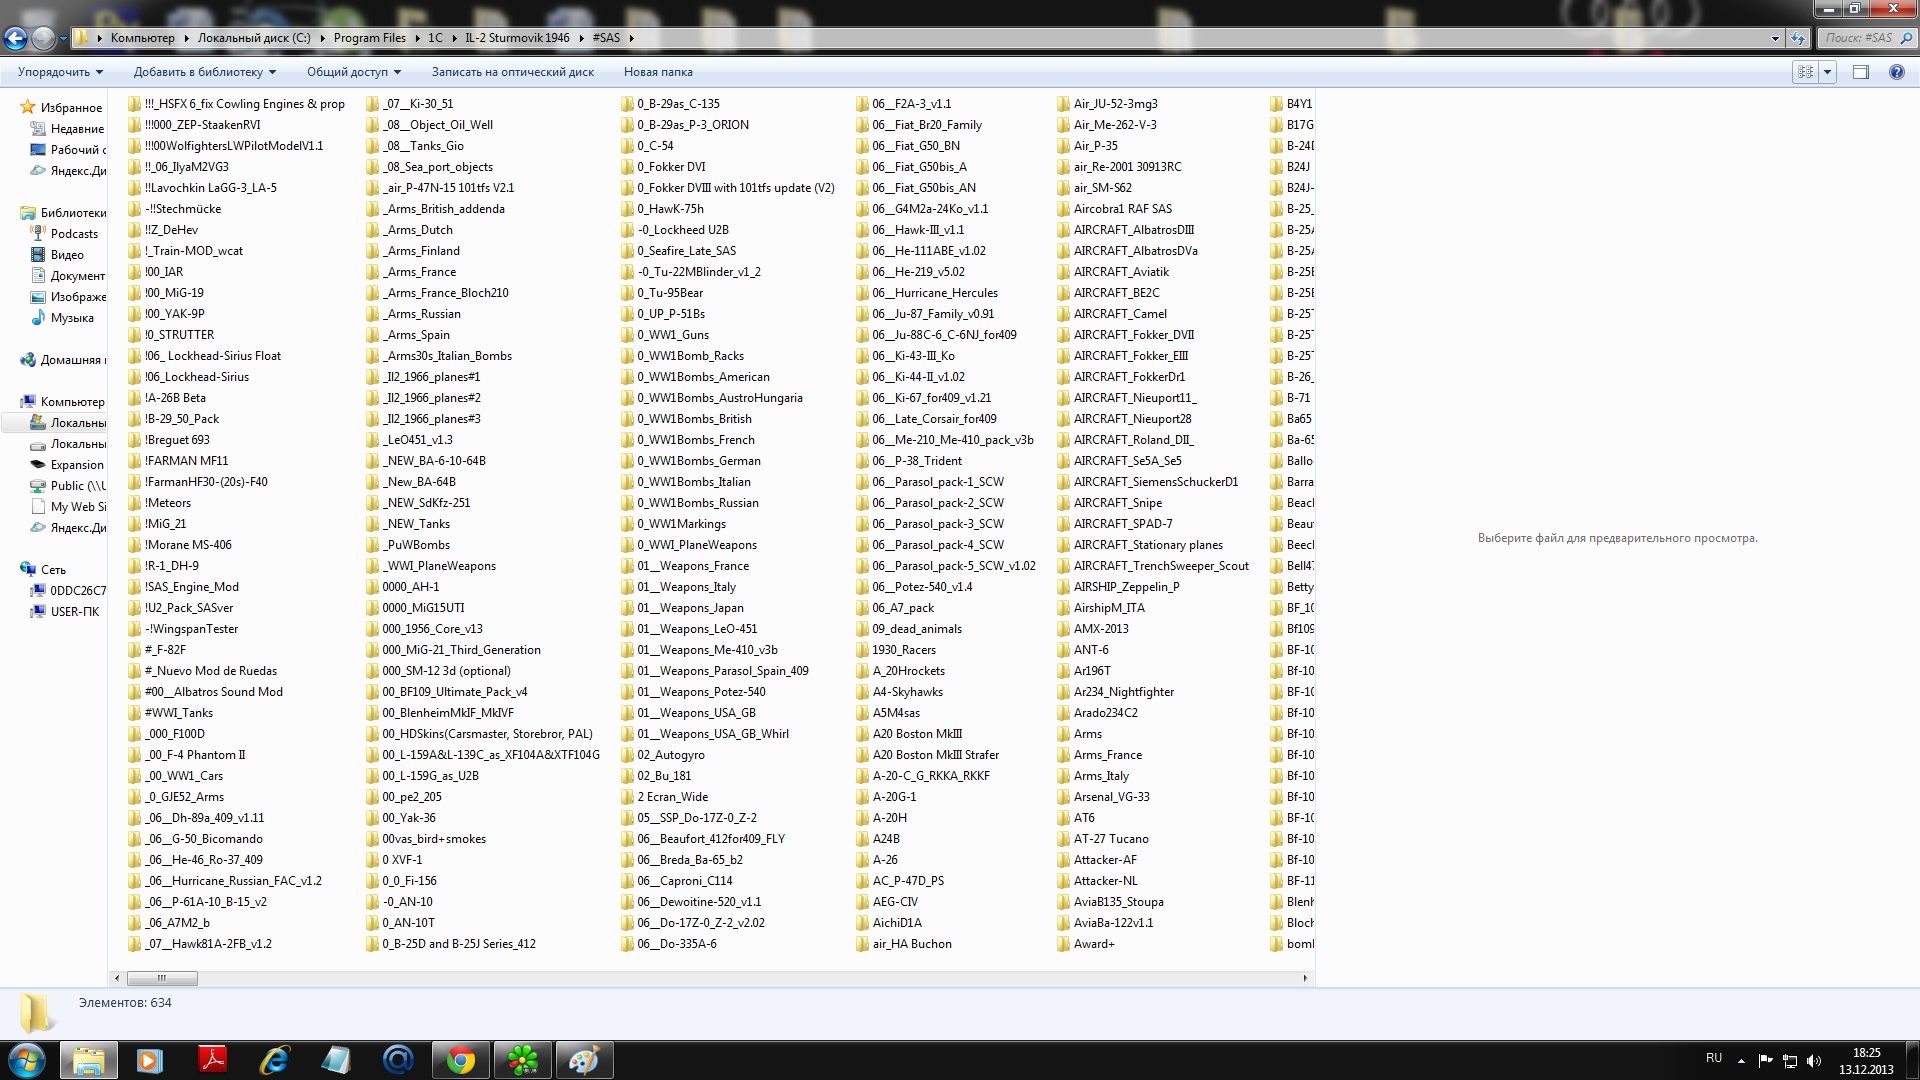Select Expansion drive in navigation pane
Screen dimensions: 1920x1080
77,465
